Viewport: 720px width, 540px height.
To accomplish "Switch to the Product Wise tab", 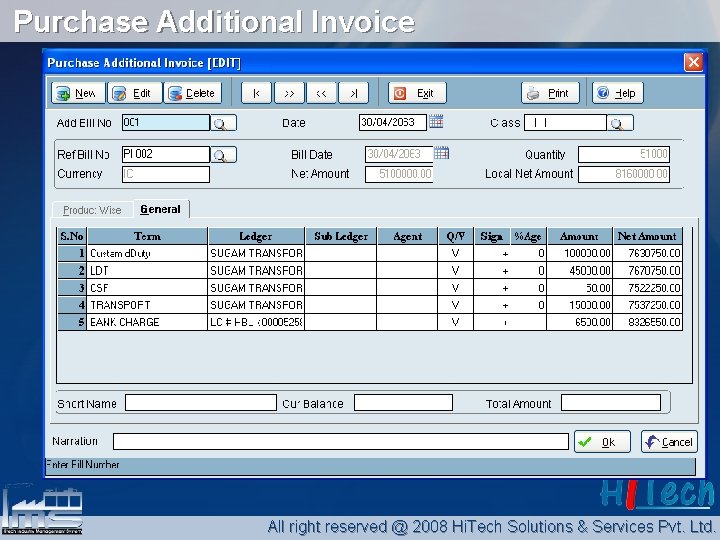I will click(92, 210).
